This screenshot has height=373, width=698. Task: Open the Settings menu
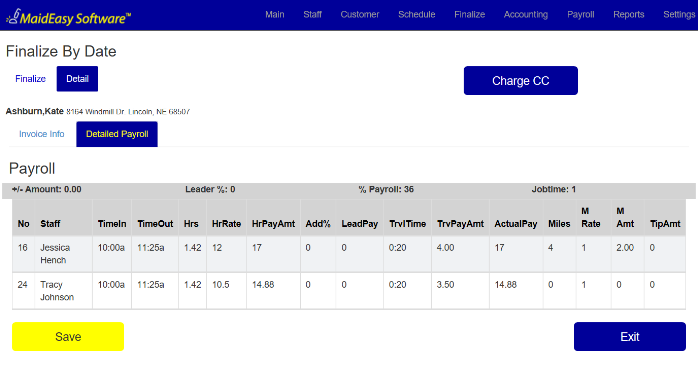[679, 14]
